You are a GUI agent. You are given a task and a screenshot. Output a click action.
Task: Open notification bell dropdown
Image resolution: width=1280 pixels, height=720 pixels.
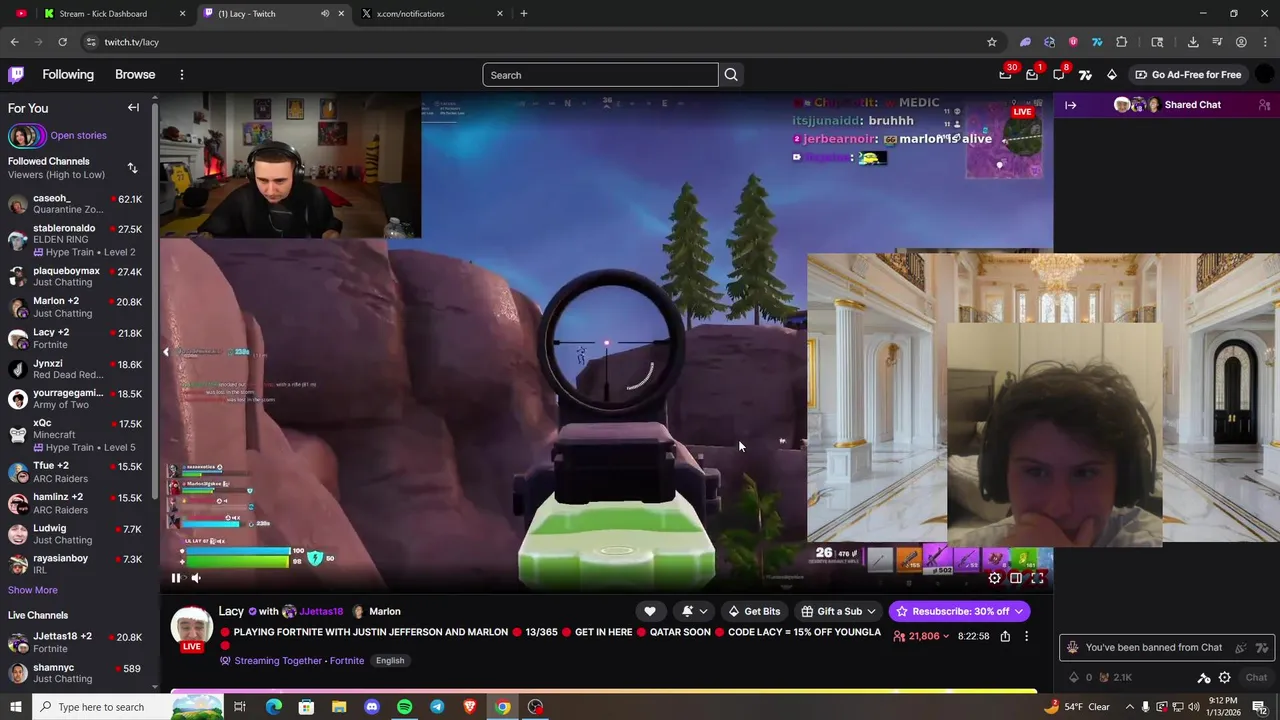[694, 611]
